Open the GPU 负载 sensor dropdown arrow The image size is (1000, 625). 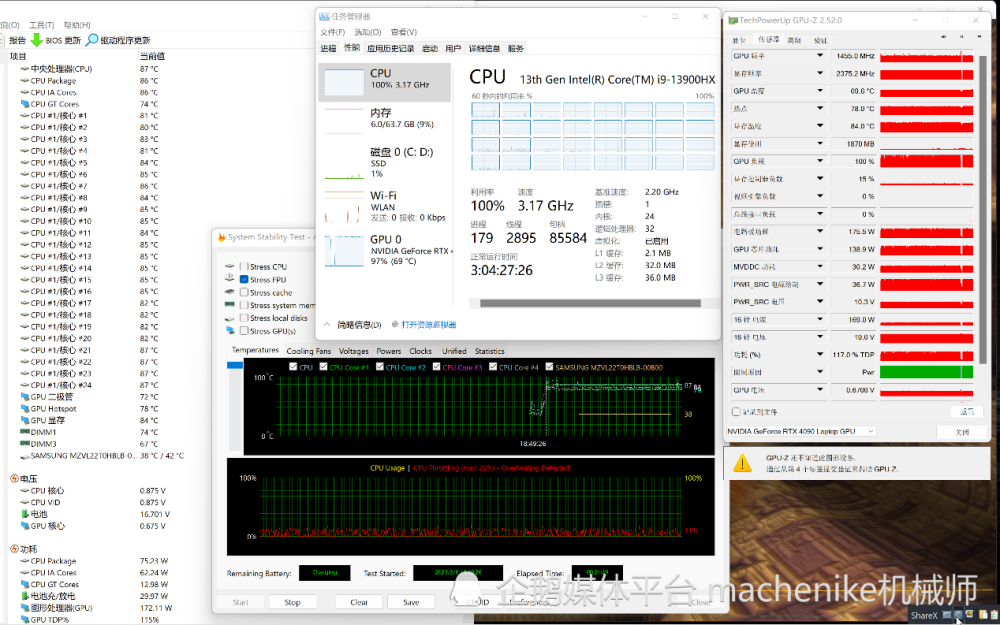tap(820, 161)
